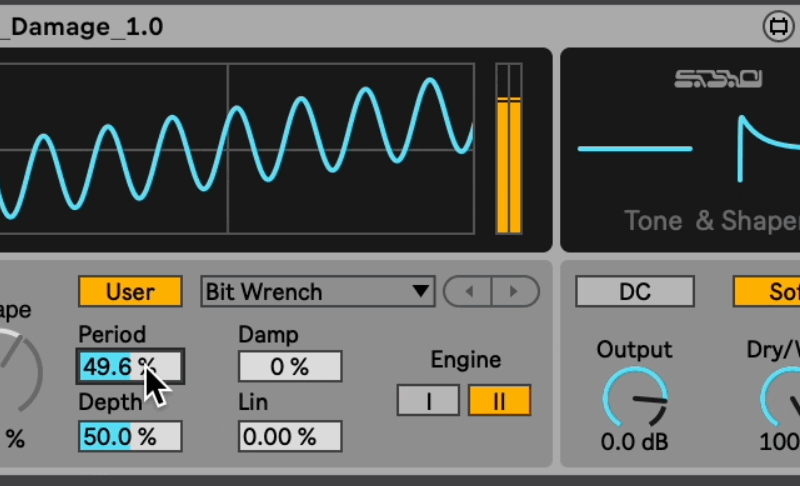Image resolution: width=800 pixels, height=486 pixels.
Task: Toggle the User mode button
Action: (130, 292)
